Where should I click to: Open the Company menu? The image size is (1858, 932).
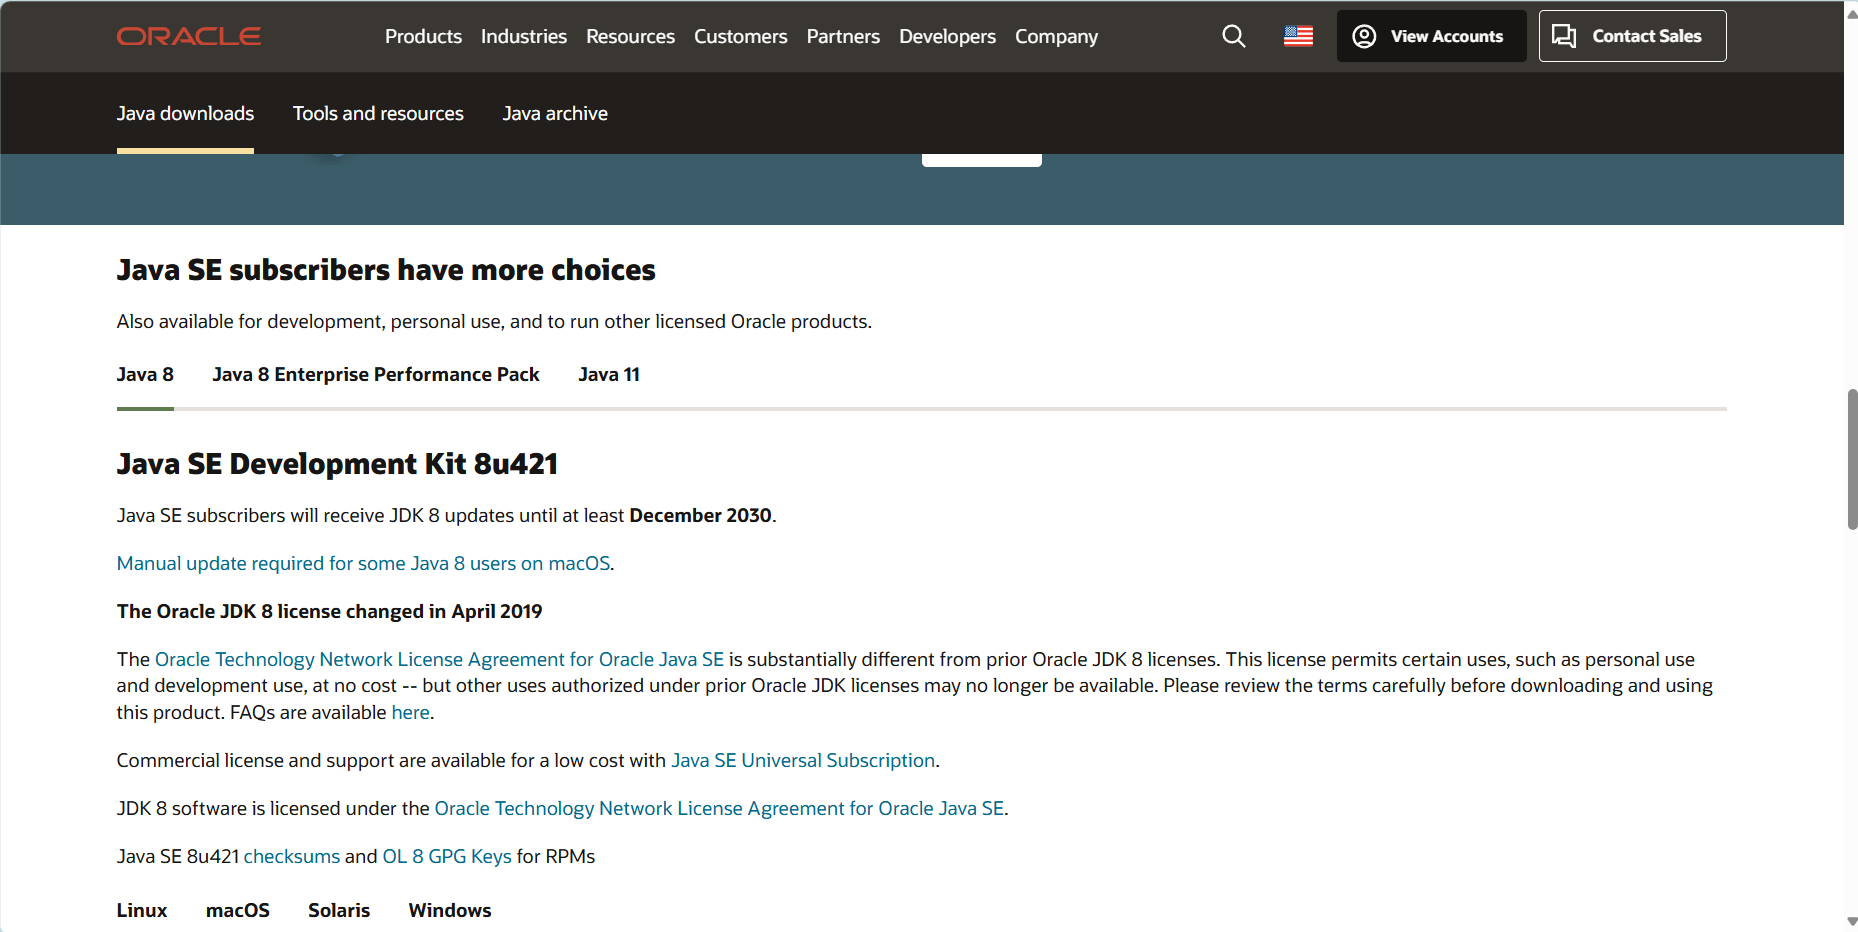click(x=1056, y=37)
